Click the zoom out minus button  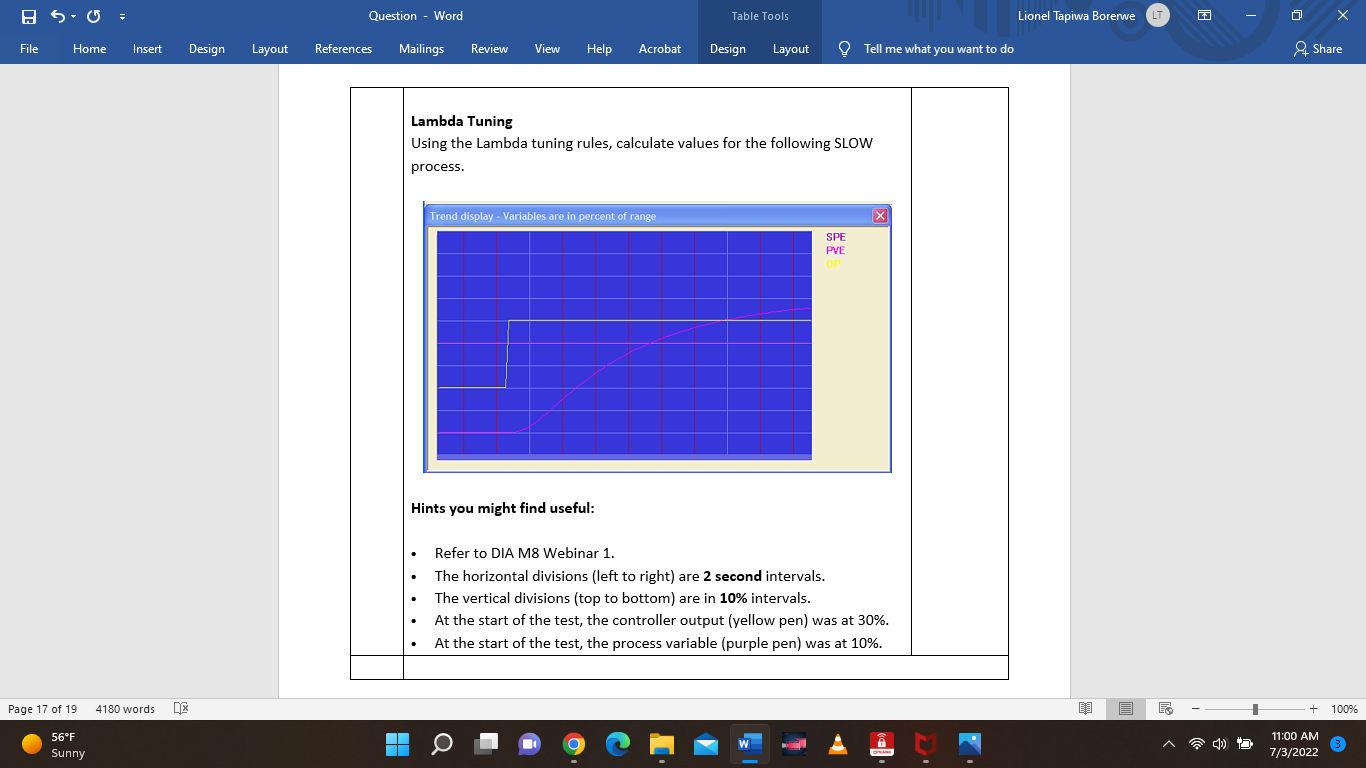tap(1197, 709)
